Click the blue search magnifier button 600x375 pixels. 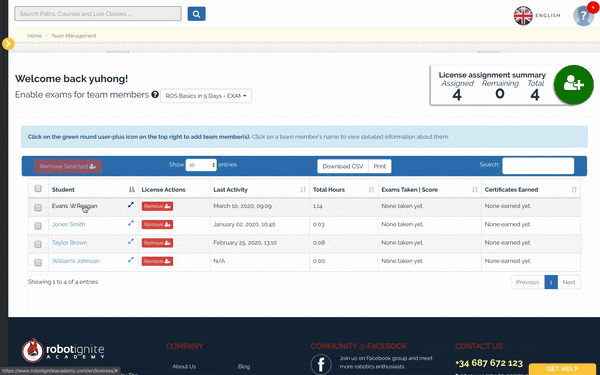[196, 14]
